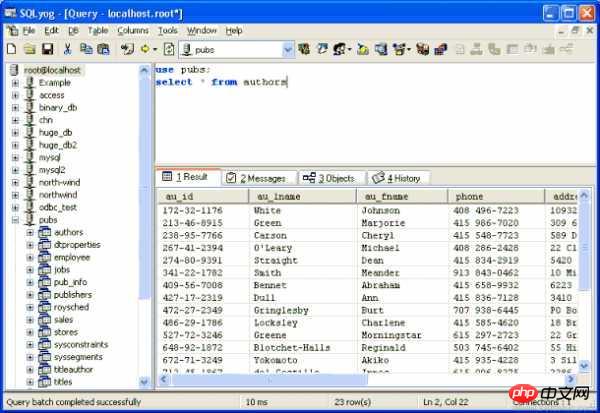Switch to the 2 Messages tab
This screenshot has width=600, height=413.
257,178
